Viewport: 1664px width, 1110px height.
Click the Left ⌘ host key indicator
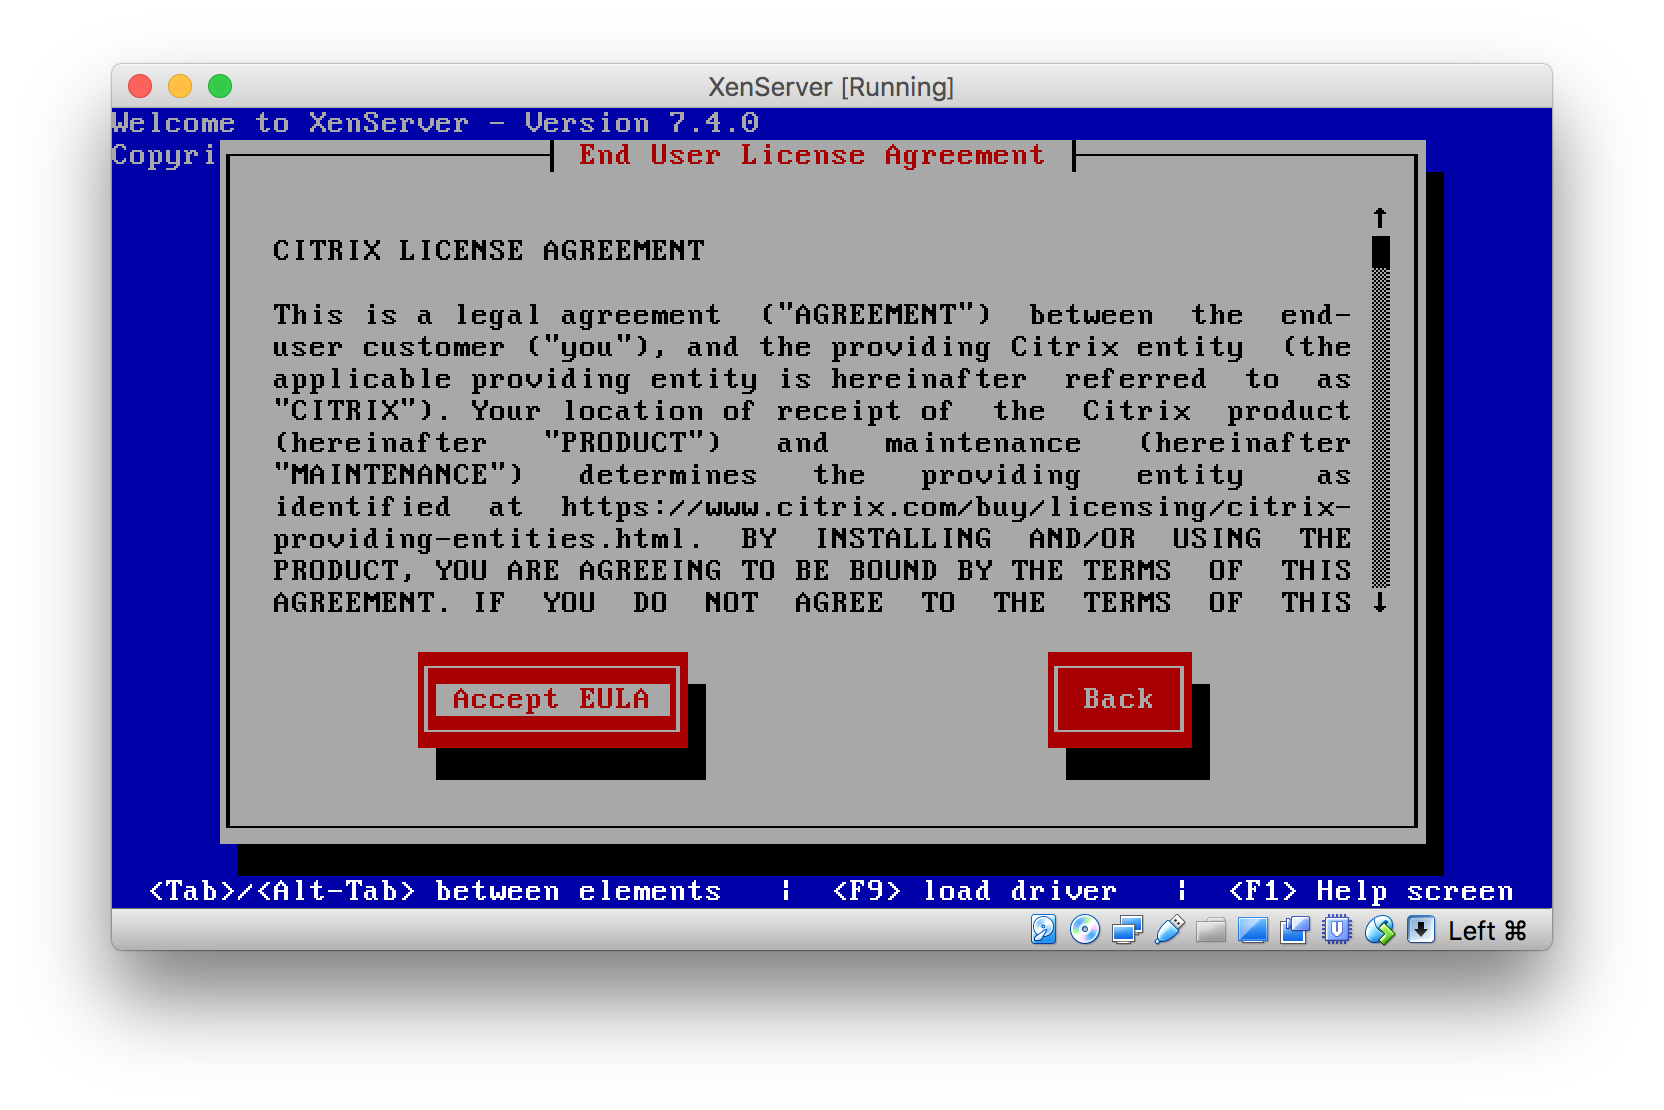(x=1488, y=931)
